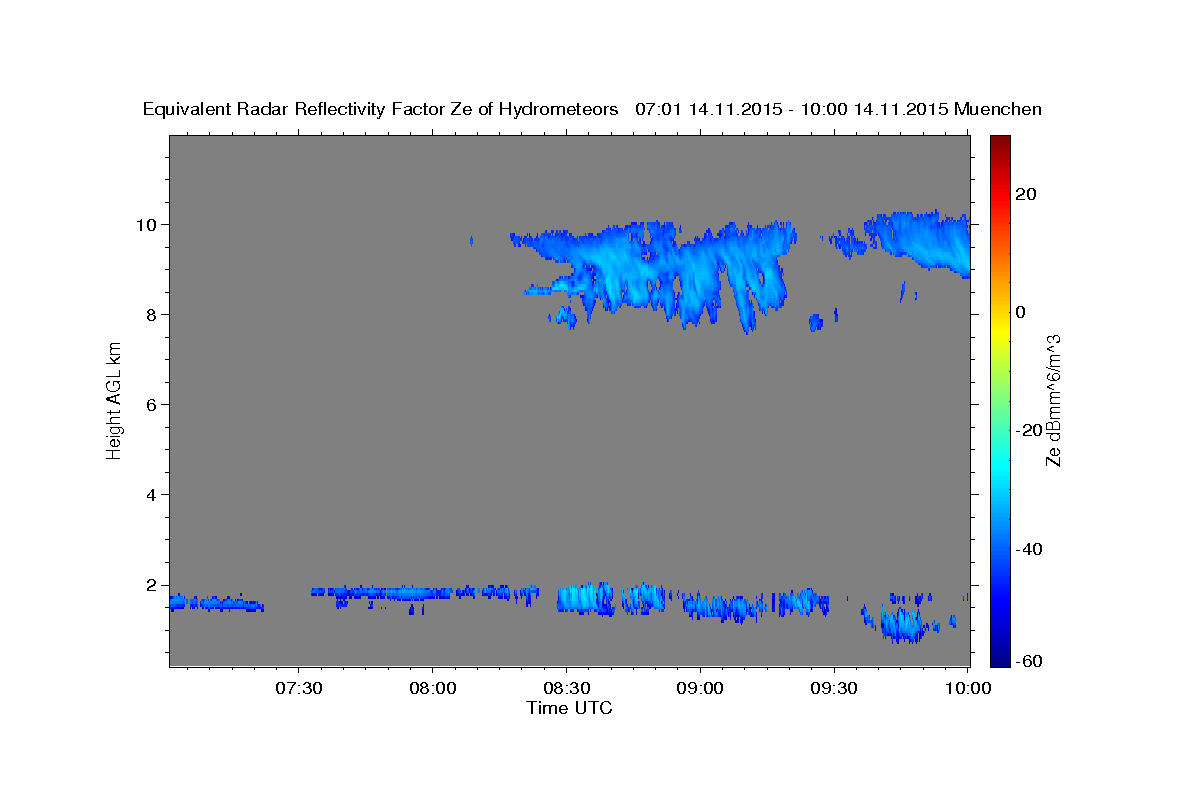This screenshot has height=800, width=1200.
Task: Click the height tick label 8
Action: [152, 315]
